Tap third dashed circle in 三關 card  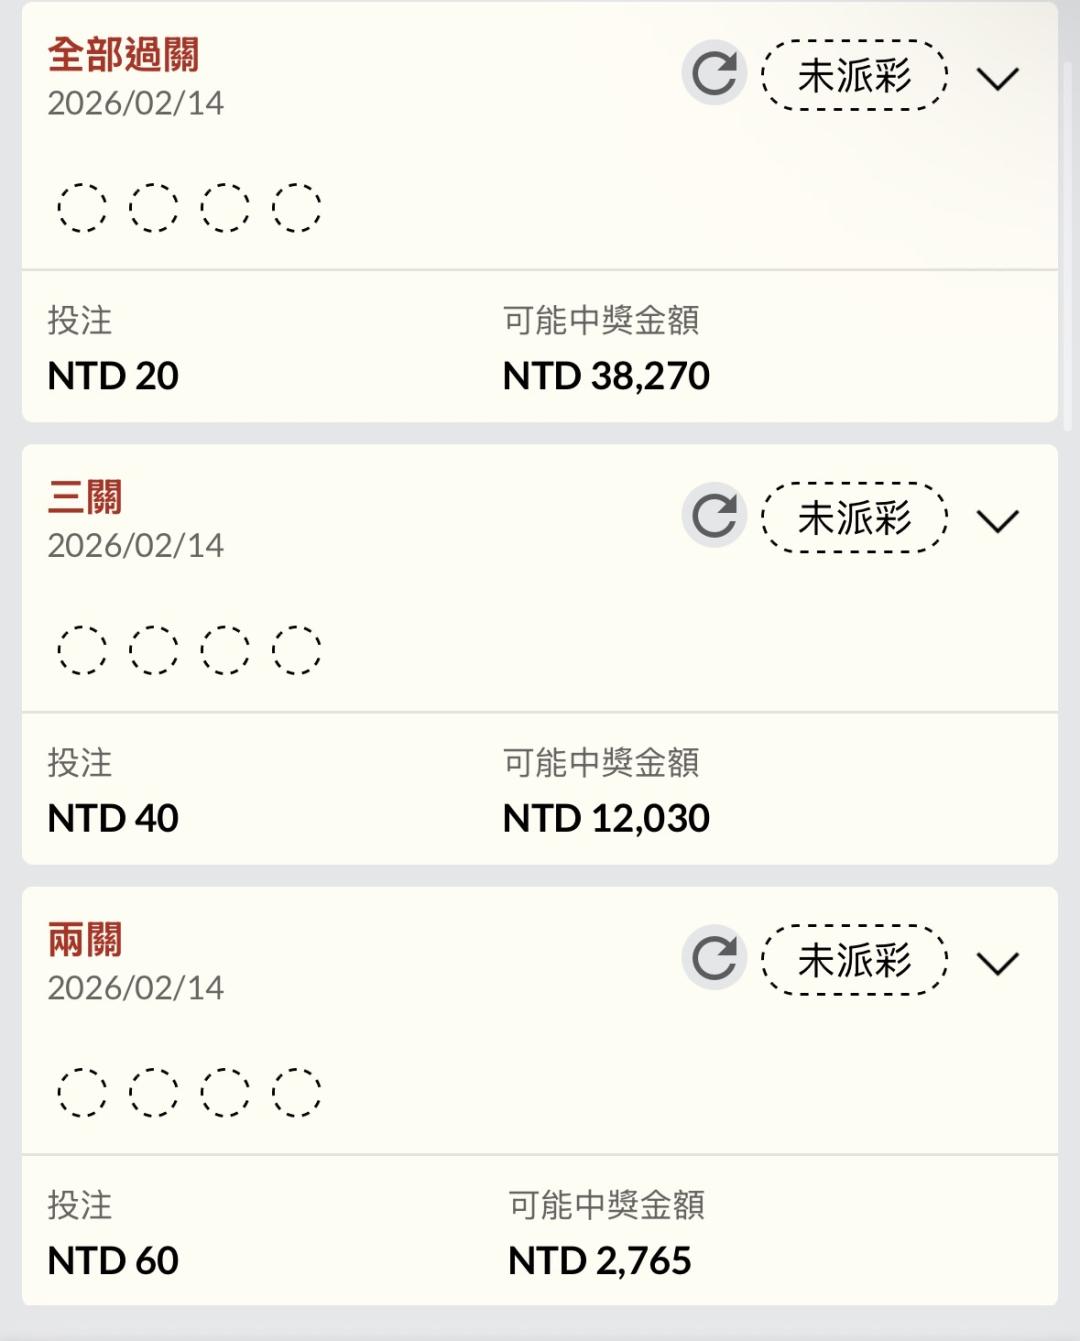[x=225, y=650]
